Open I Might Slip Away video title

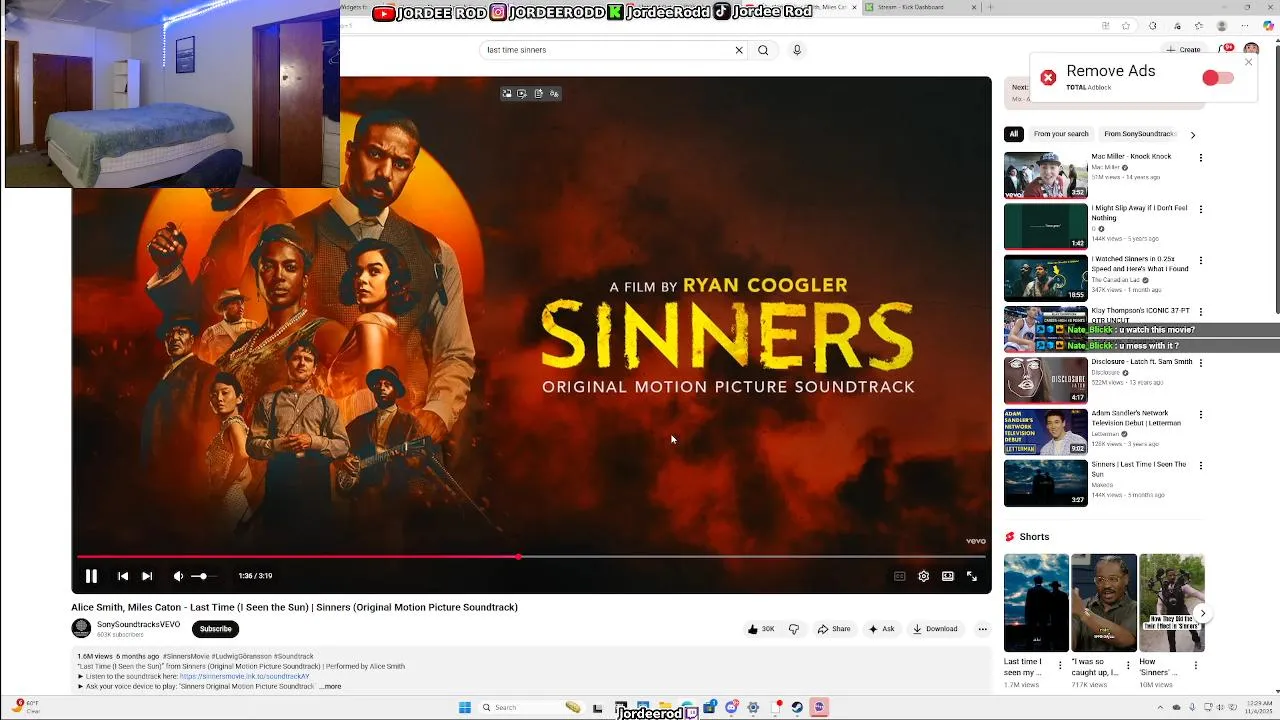pyautogui.click(x=1139, y=213)
